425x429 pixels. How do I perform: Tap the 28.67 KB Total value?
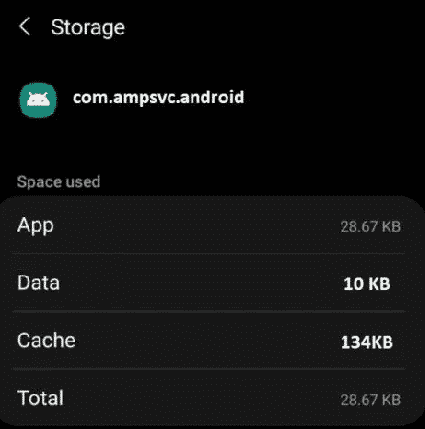tap(370, 400)
